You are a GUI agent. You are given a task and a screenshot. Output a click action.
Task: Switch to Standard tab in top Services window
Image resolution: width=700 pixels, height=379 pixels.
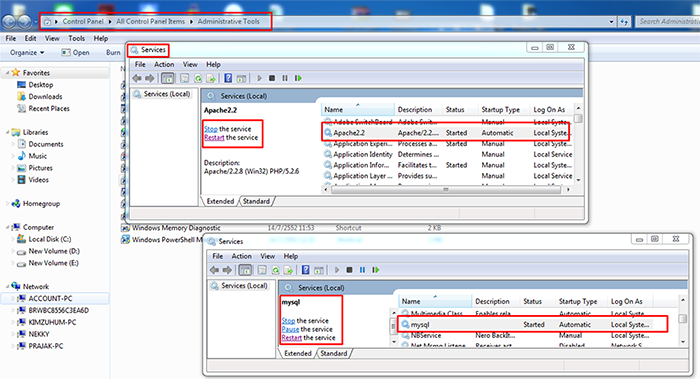pyautogui.click(x=256, y=201)
